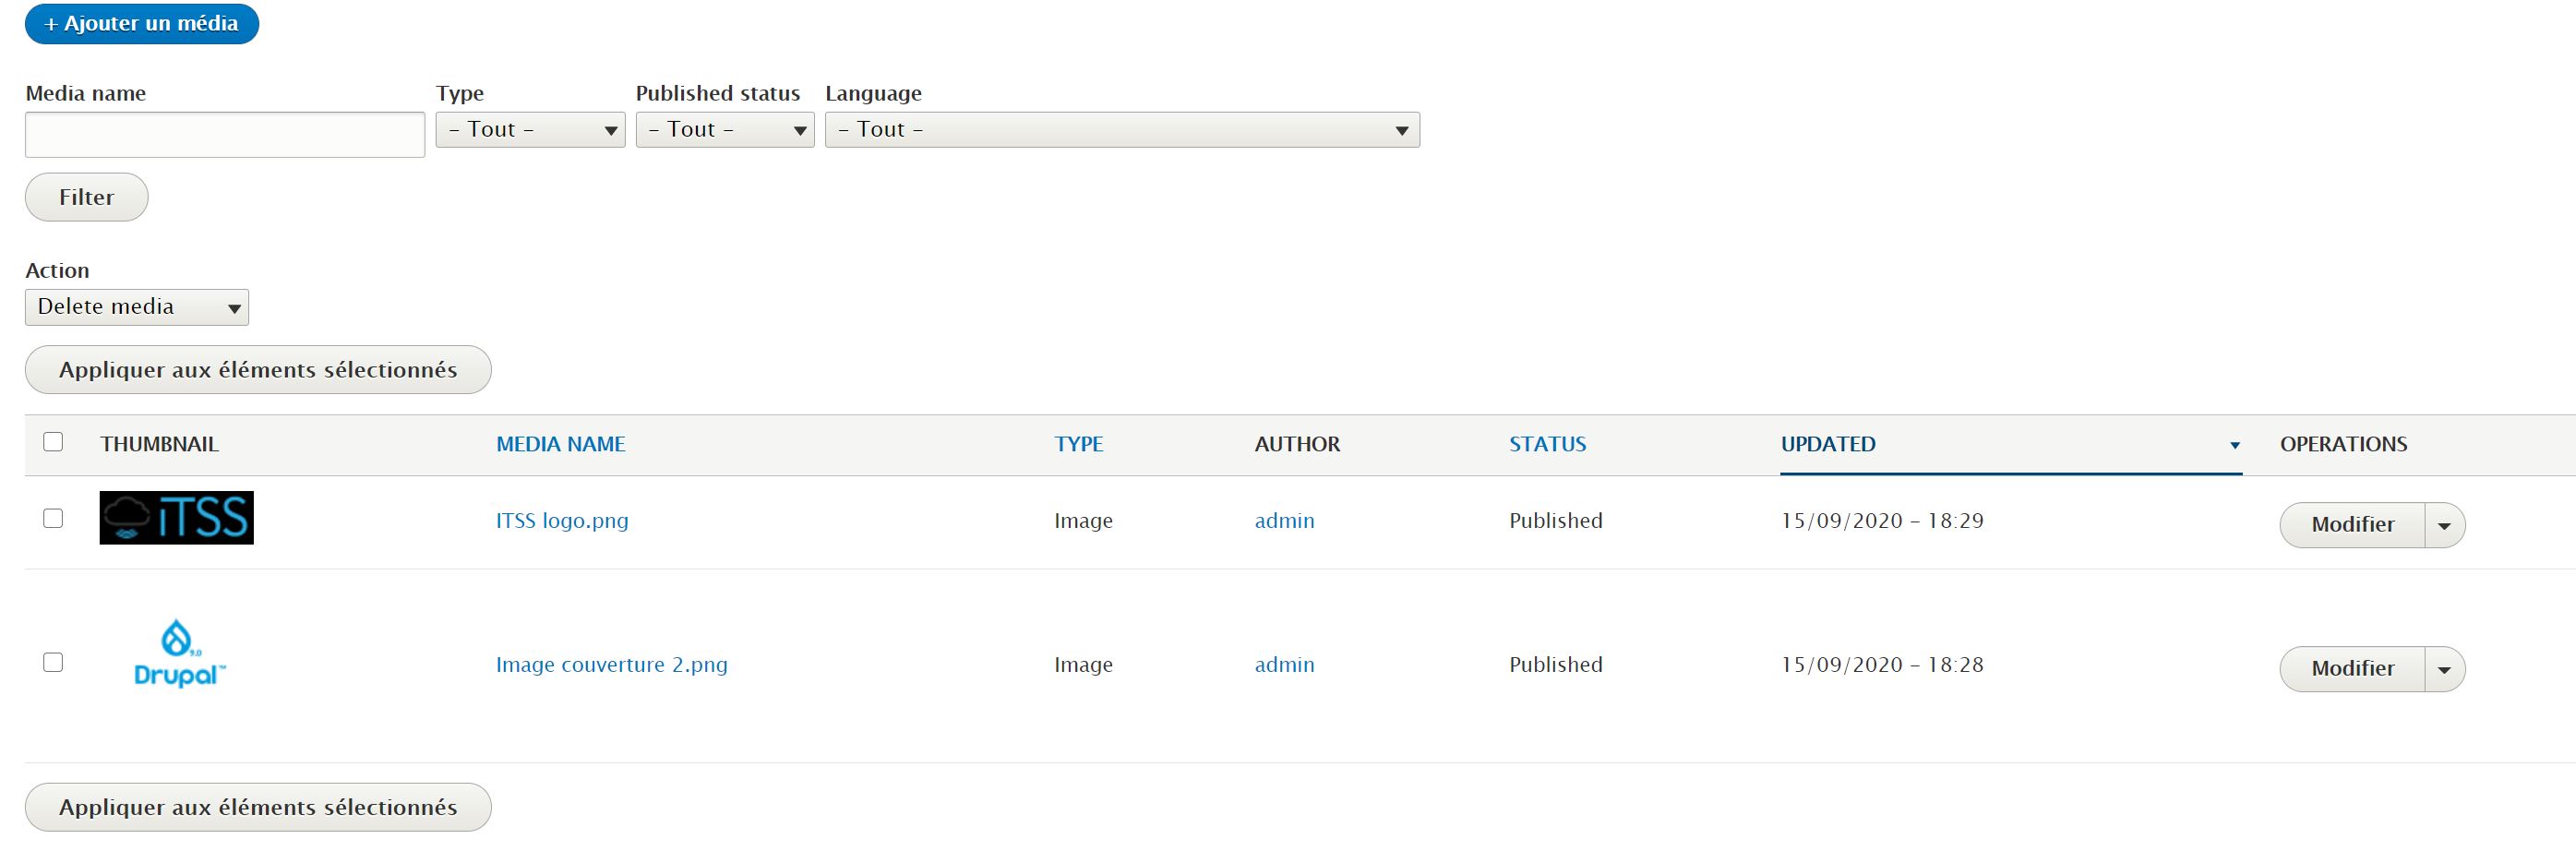
Task: Open the Action dropdown showing Delete media
Action: [137, 307]
